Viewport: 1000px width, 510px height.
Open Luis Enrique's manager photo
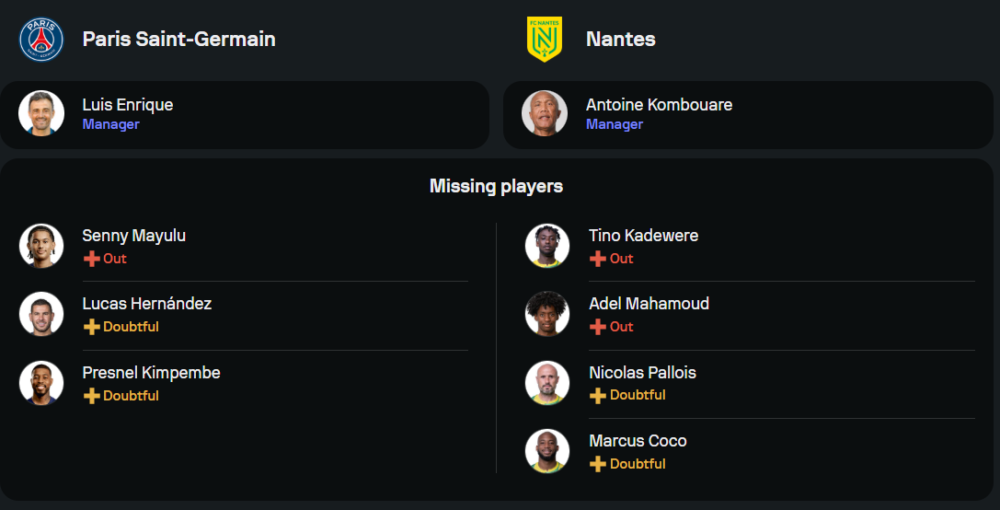[41, 113]
